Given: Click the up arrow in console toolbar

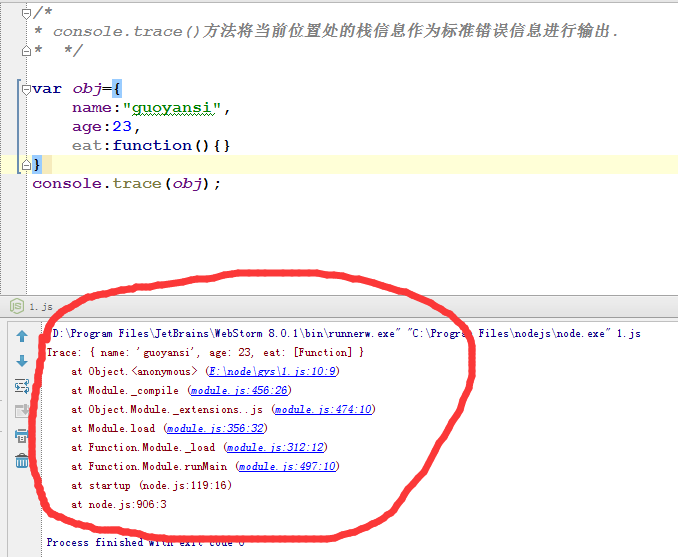Looking at the screenshot, I should coord(21,336).
